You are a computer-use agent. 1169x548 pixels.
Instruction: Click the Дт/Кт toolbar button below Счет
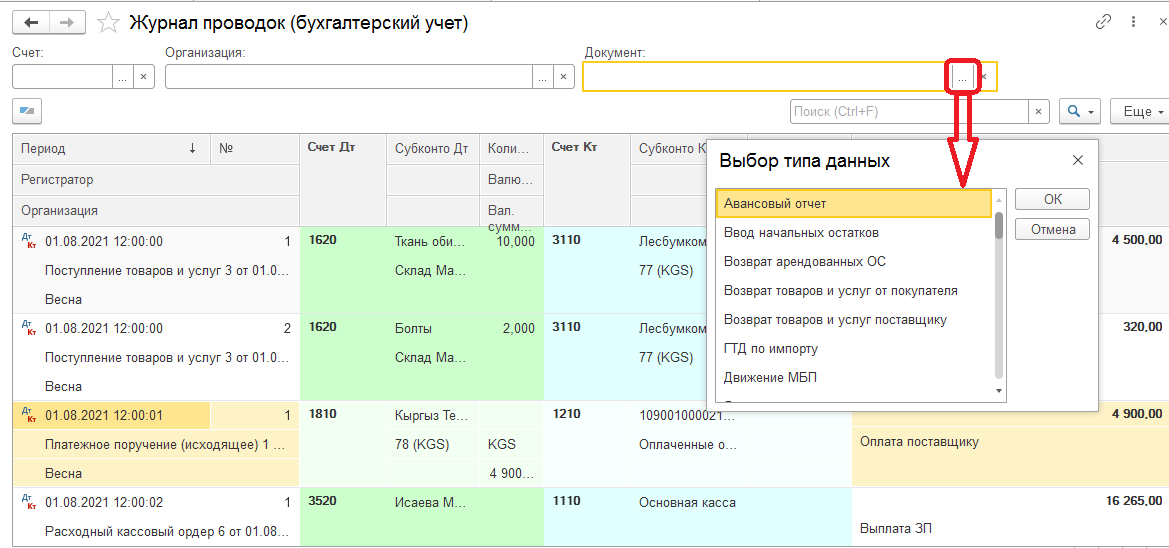click(x=27, y=111)
